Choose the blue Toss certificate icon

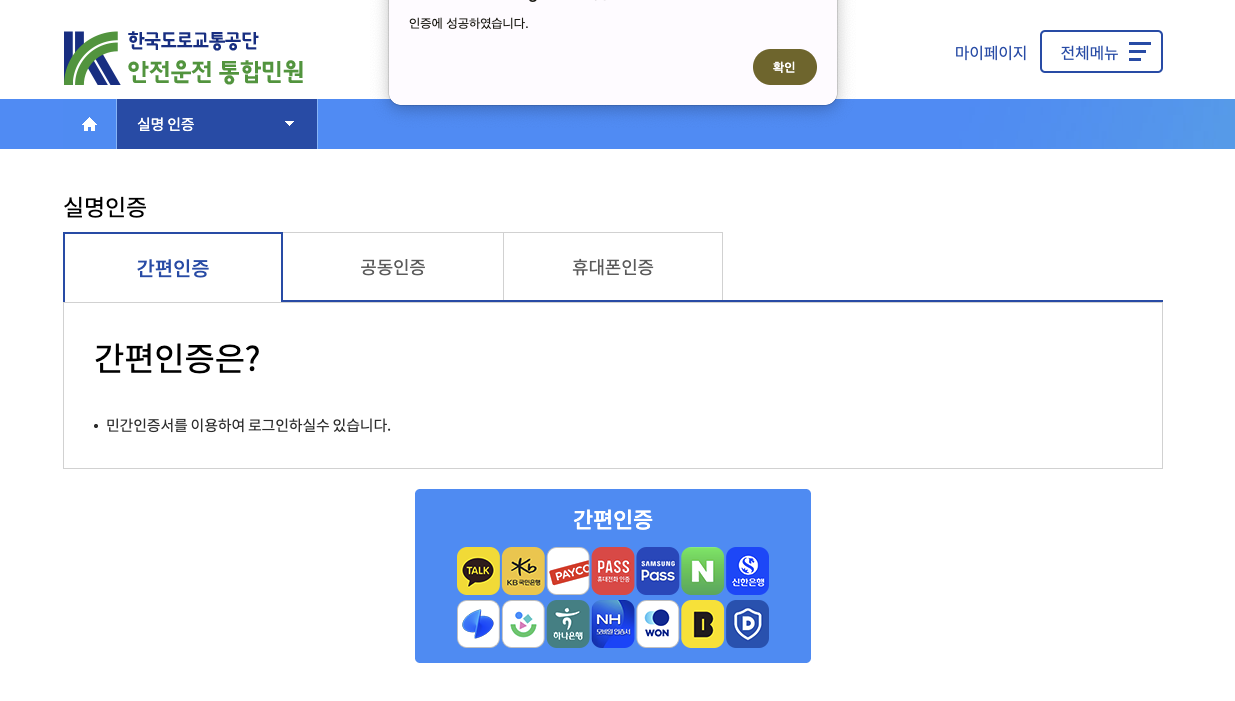(478, 624)
